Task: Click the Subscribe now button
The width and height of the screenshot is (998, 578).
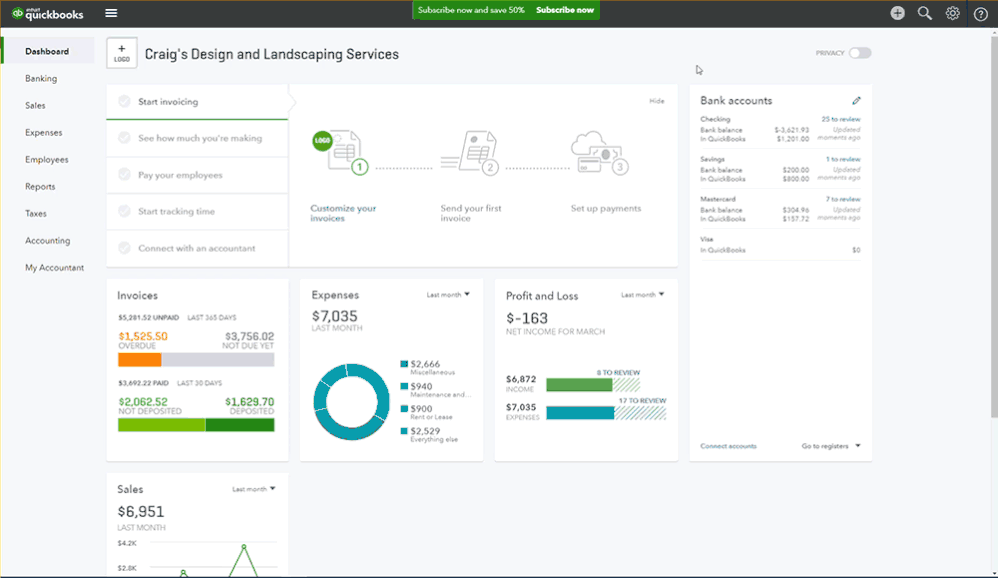Action: click(565, 10)
